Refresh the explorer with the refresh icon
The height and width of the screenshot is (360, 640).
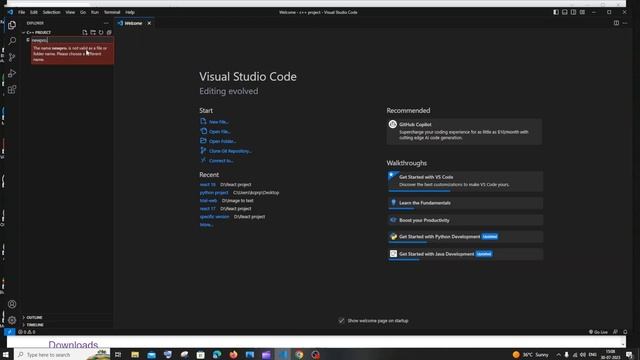101,32
